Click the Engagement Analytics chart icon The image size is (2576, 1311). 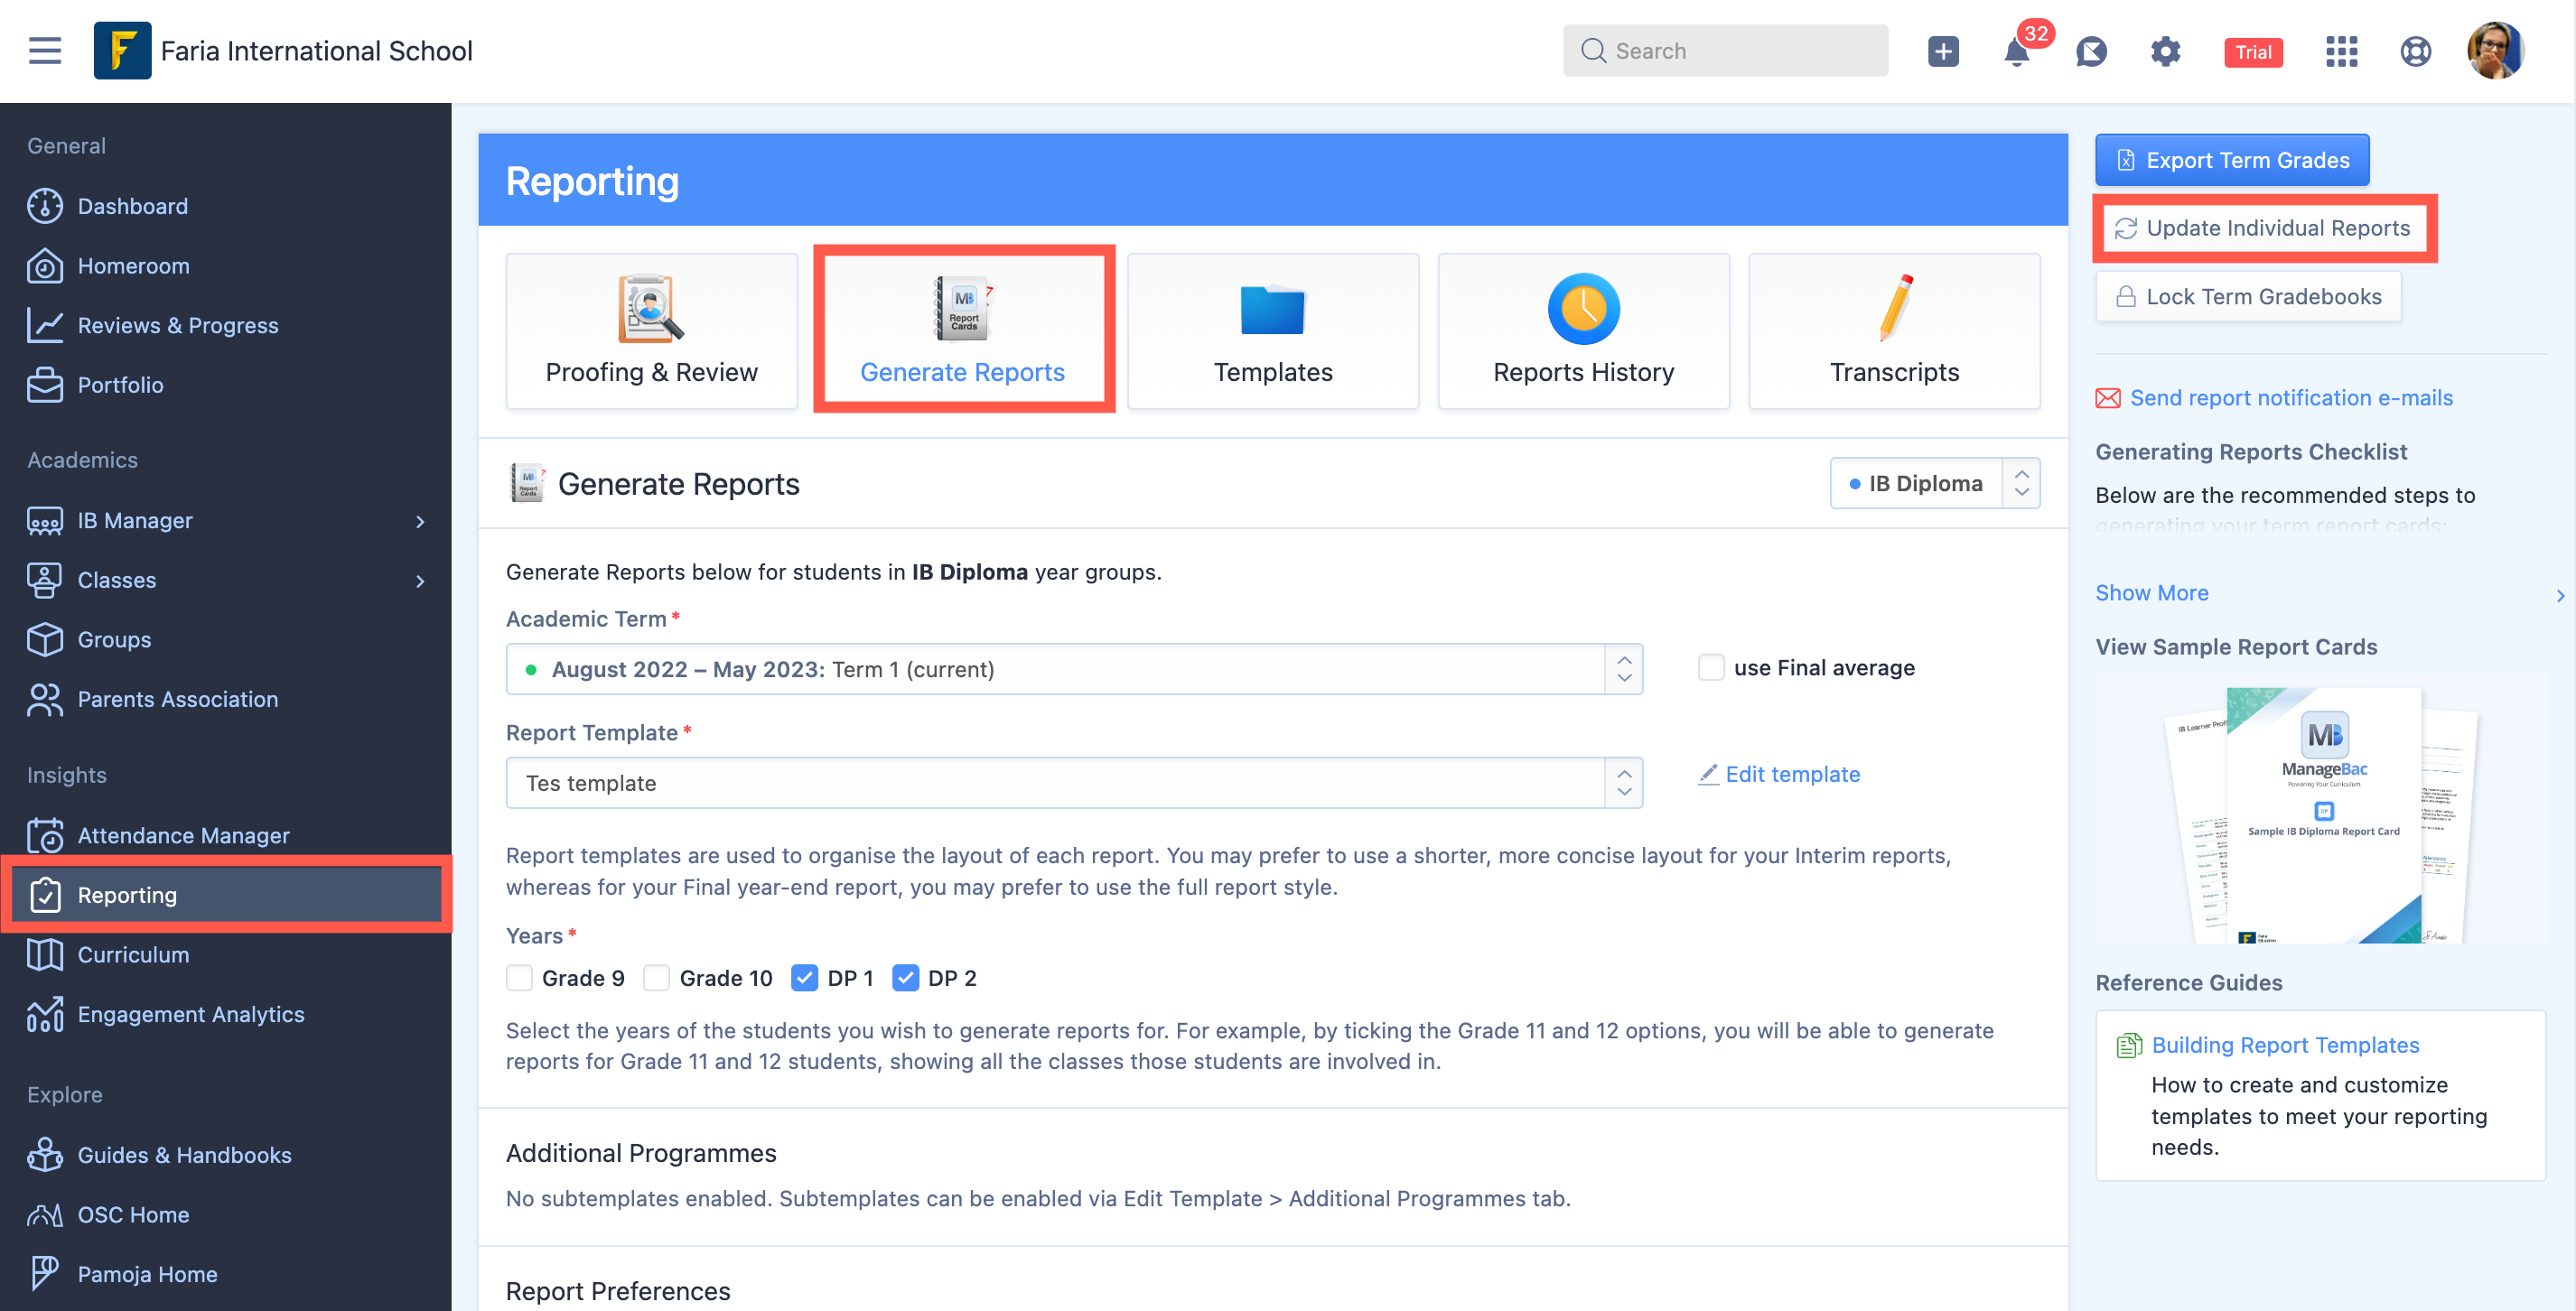[45, 1014]
